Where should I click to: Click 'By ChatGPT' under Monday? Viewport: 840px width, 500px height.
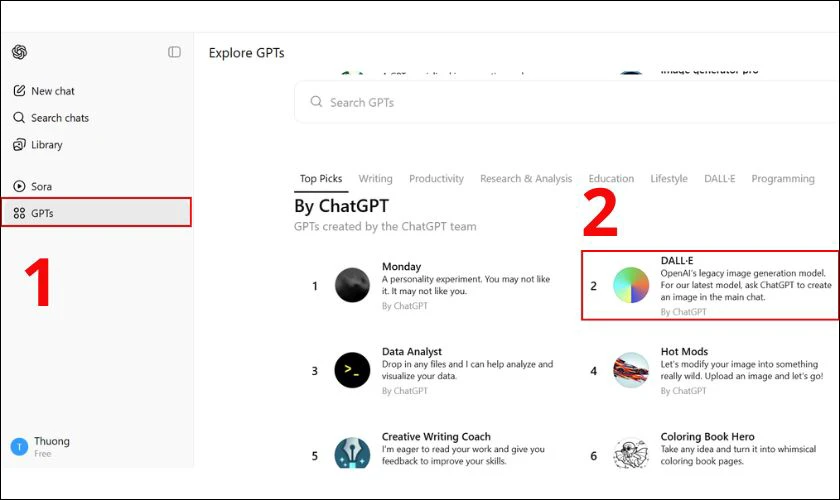(x=404, y=306)
